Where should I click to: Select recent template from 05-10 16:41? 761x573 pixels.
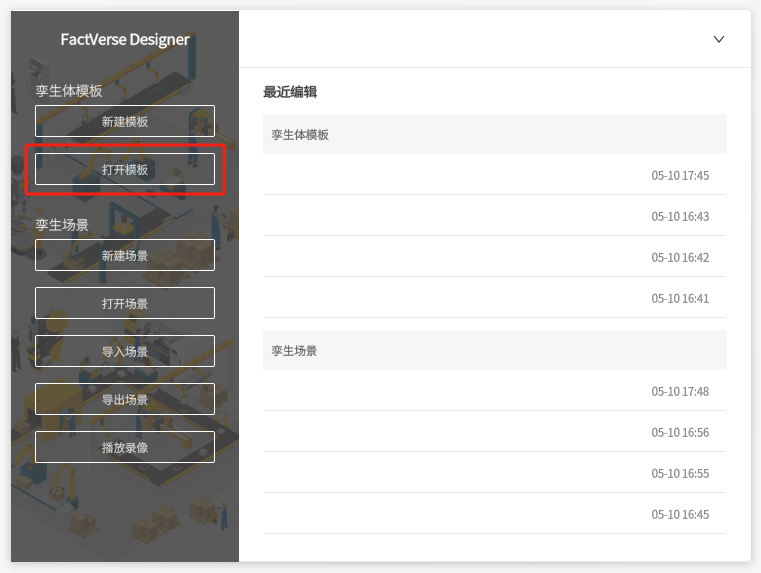(495, 298)
